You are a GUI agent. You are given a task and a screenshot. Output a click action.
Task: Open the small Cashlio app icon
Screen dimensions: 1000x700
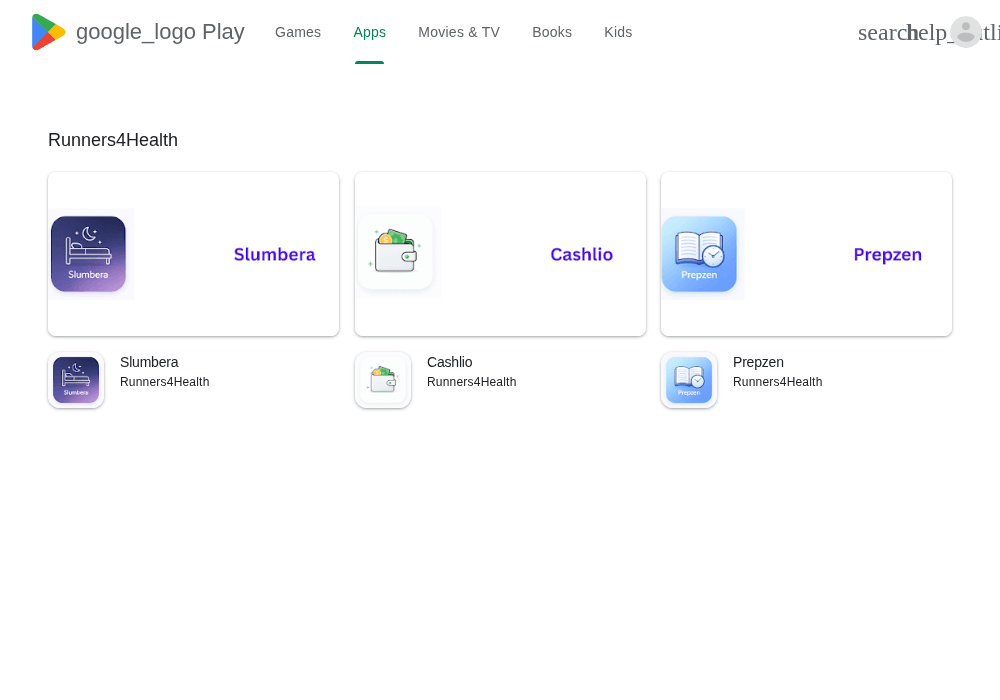point(383,380)
